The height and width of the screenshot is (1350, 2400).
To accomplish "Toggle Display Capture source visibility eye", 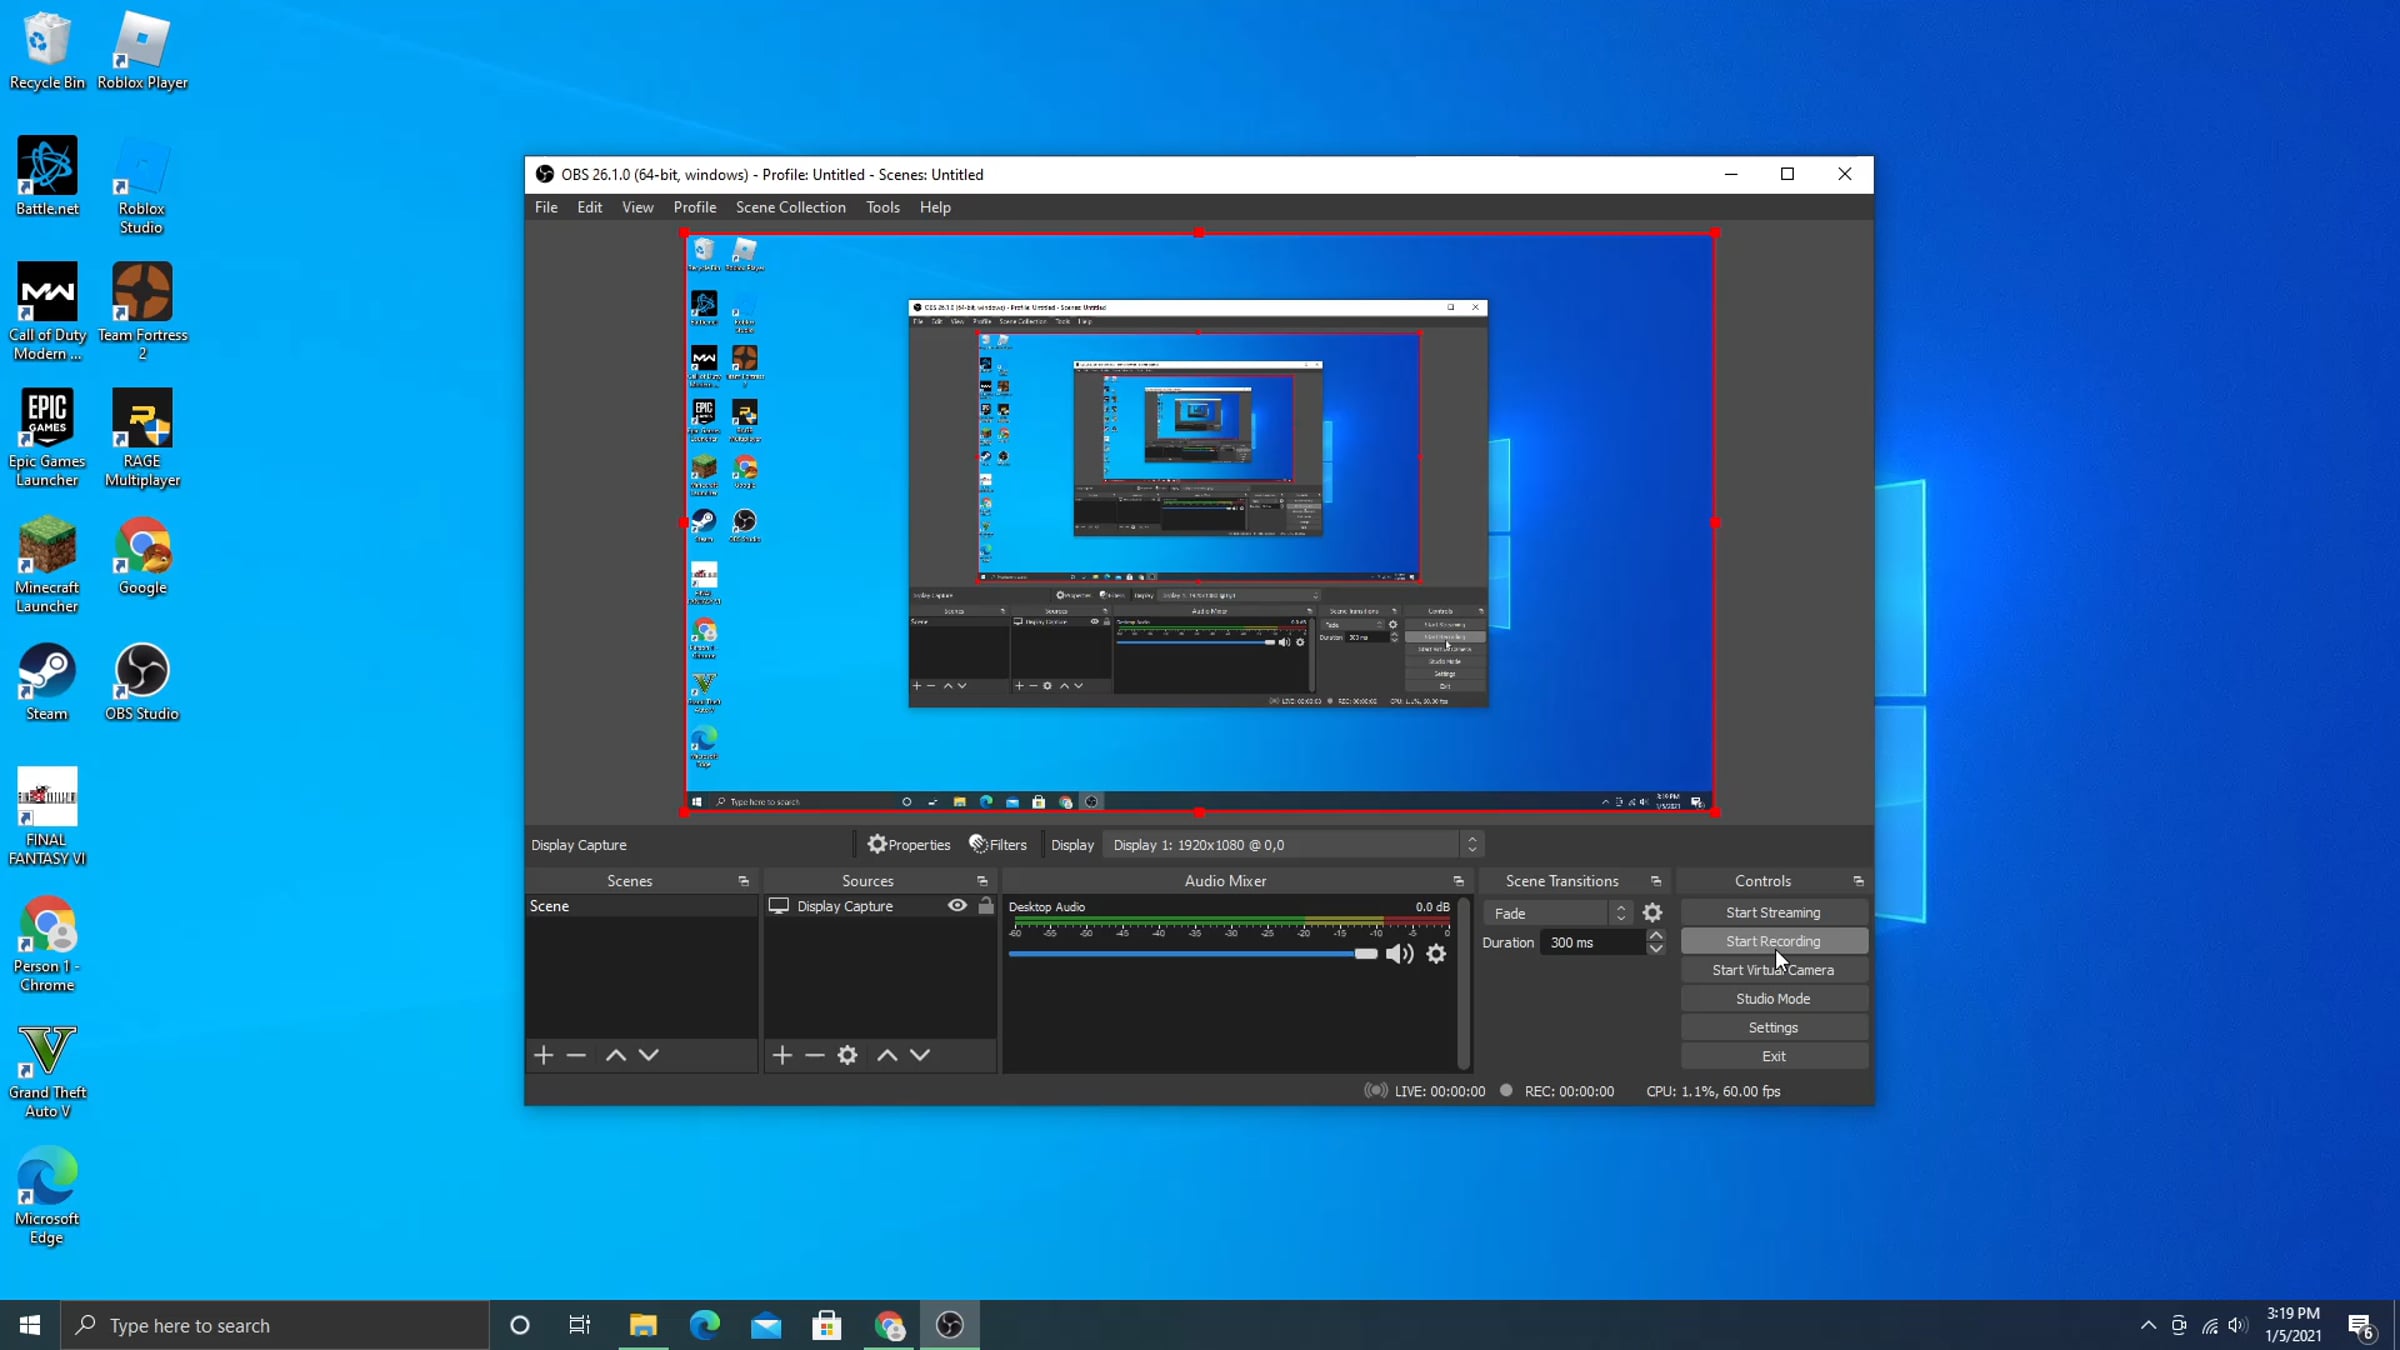I will click(957, 906).
